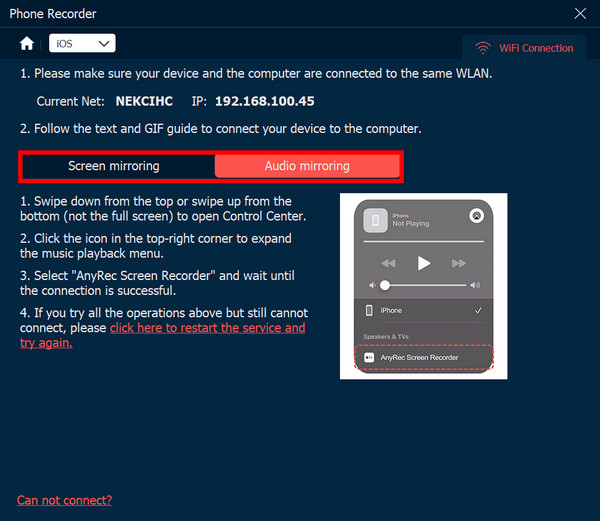Close the Phone Recorder window
This screenshot has width=600, height=521.
pyautogui.click(x=580, y=13)
